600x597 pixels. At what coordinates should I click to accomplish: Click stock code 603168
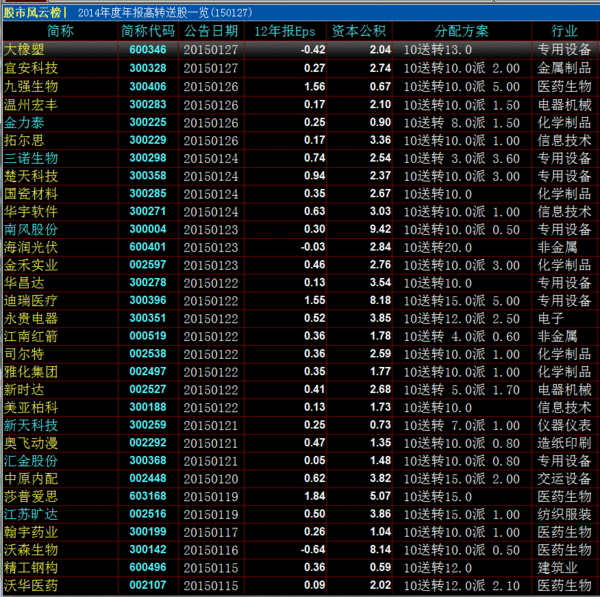[148, 496]
